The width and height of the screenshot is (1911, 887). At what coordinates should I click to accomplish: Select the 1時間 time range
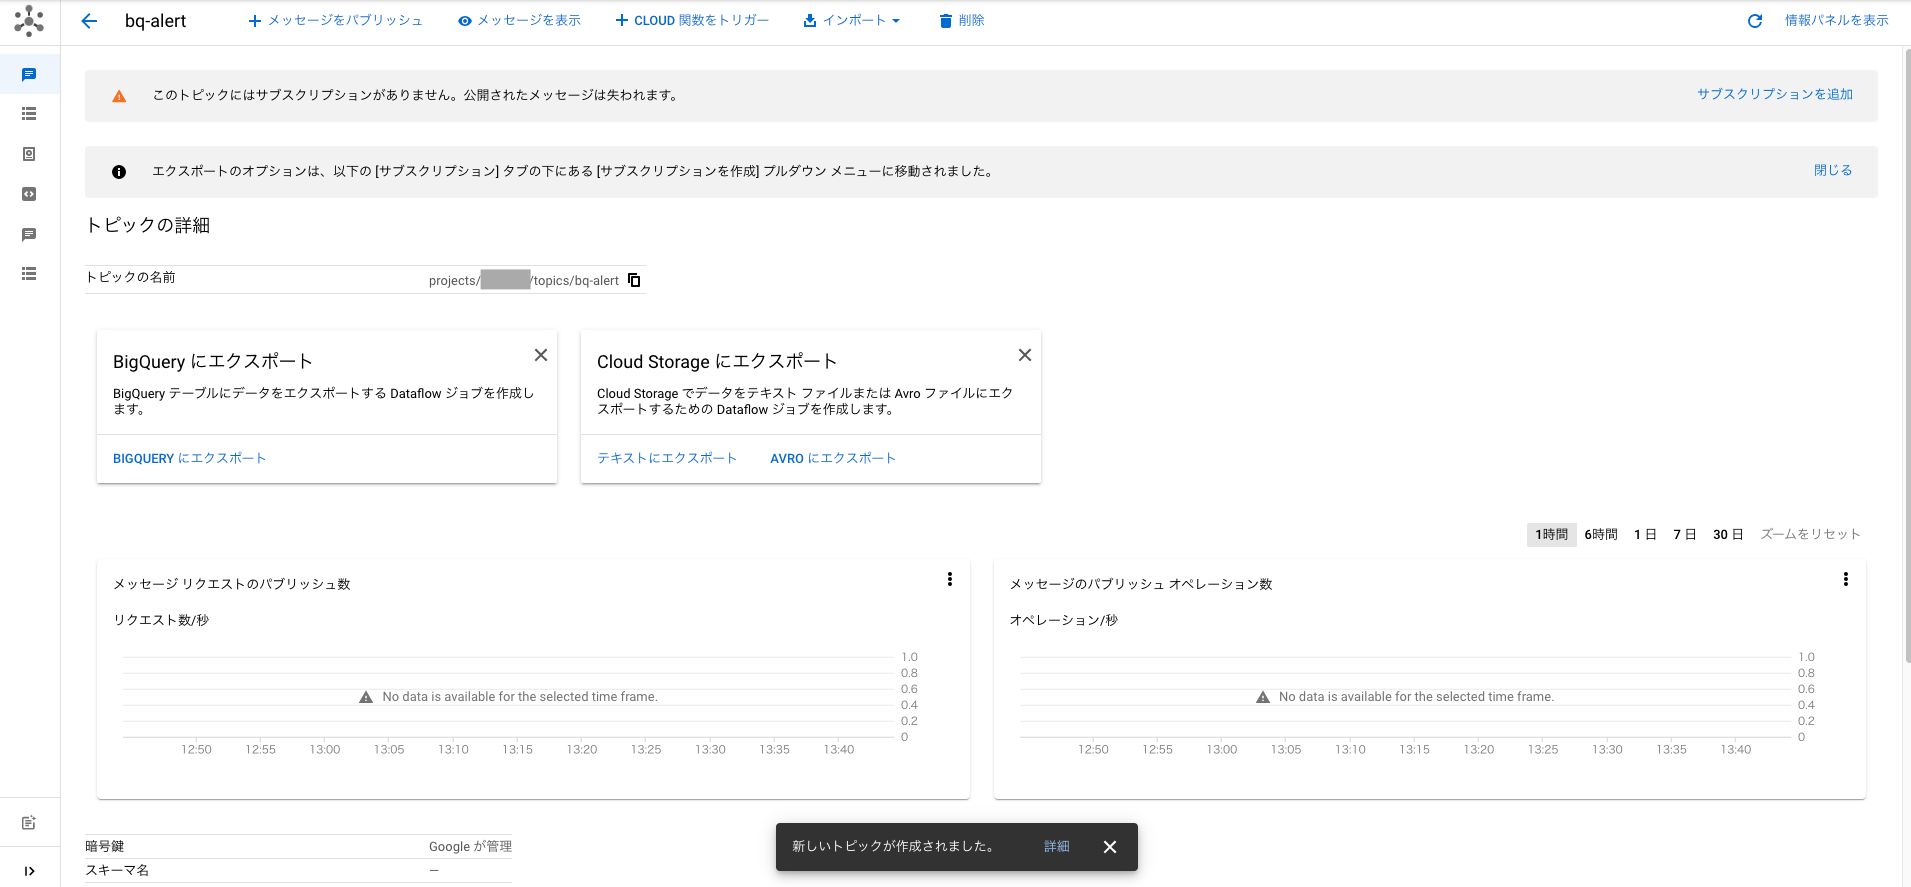(1551, 534)
